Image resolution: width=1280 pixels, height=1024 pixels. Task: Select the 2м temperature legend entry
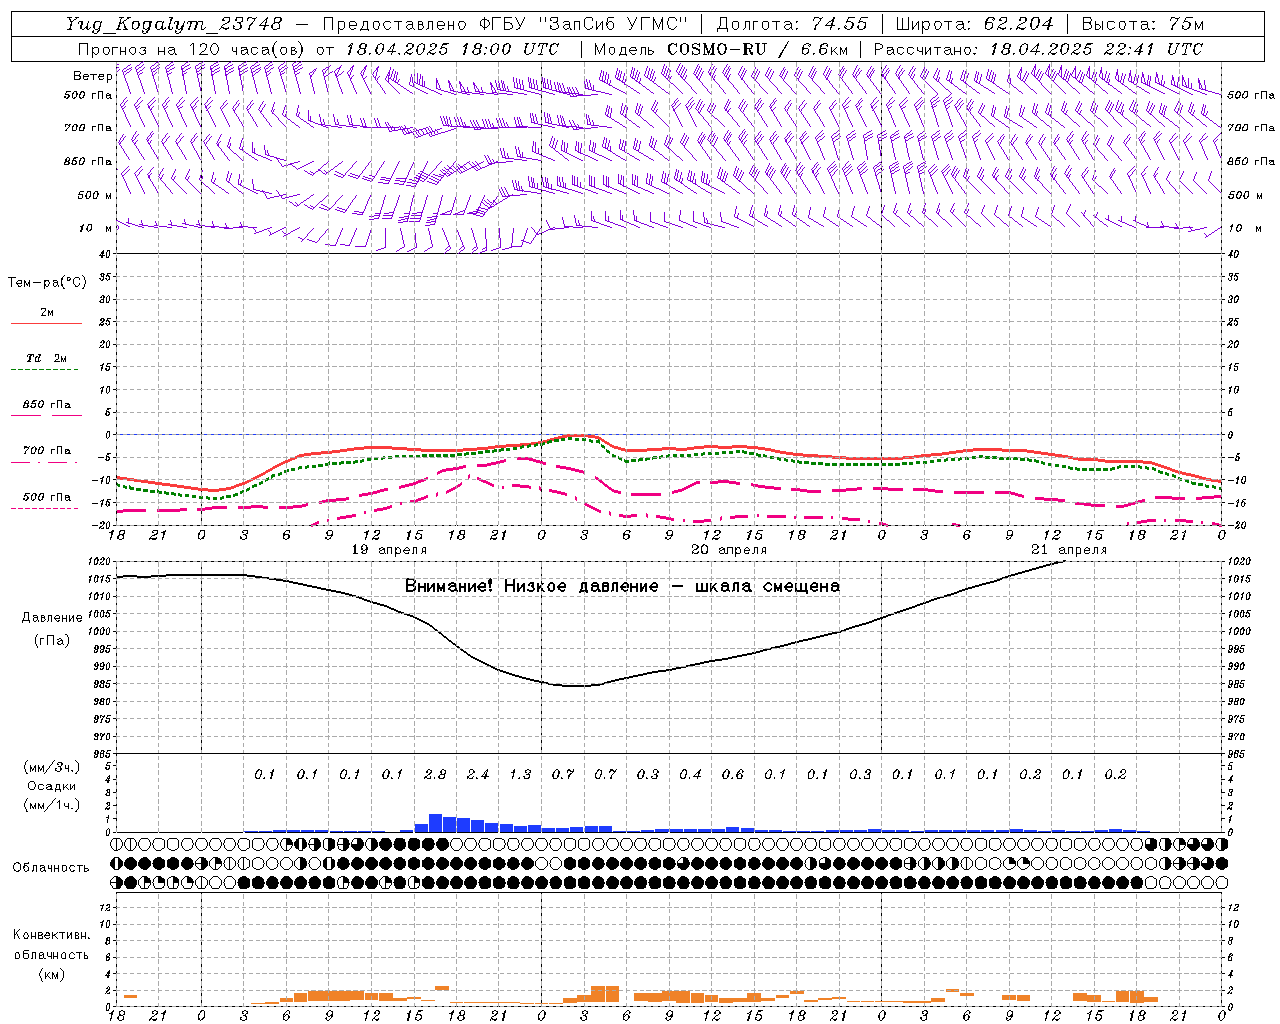tap(46, 313)
